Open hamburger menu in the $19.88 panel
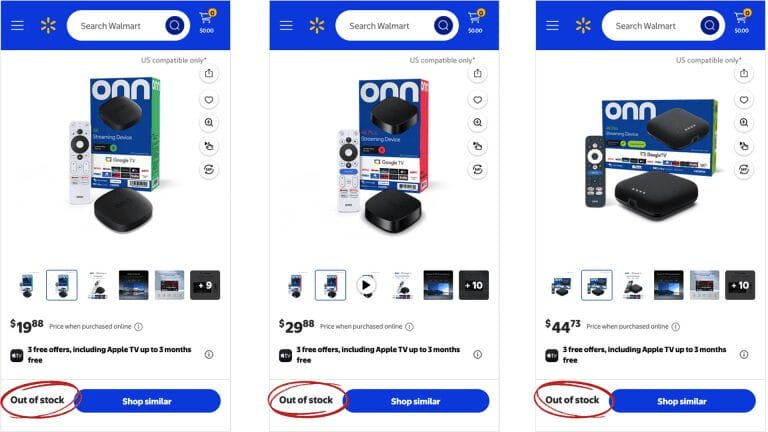 pos(18,25)
